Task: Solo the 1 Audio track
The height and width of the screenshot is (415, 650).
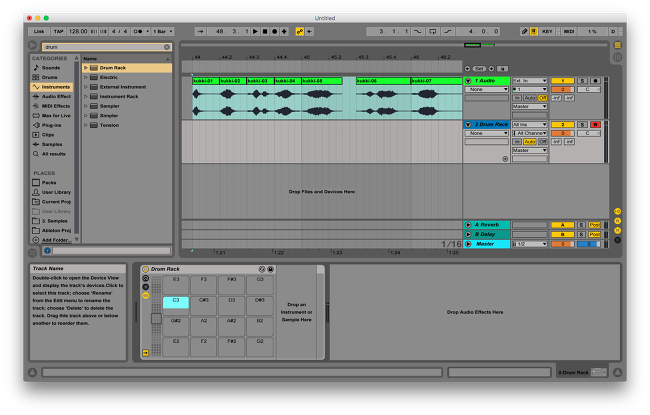Action: point(582,81)
